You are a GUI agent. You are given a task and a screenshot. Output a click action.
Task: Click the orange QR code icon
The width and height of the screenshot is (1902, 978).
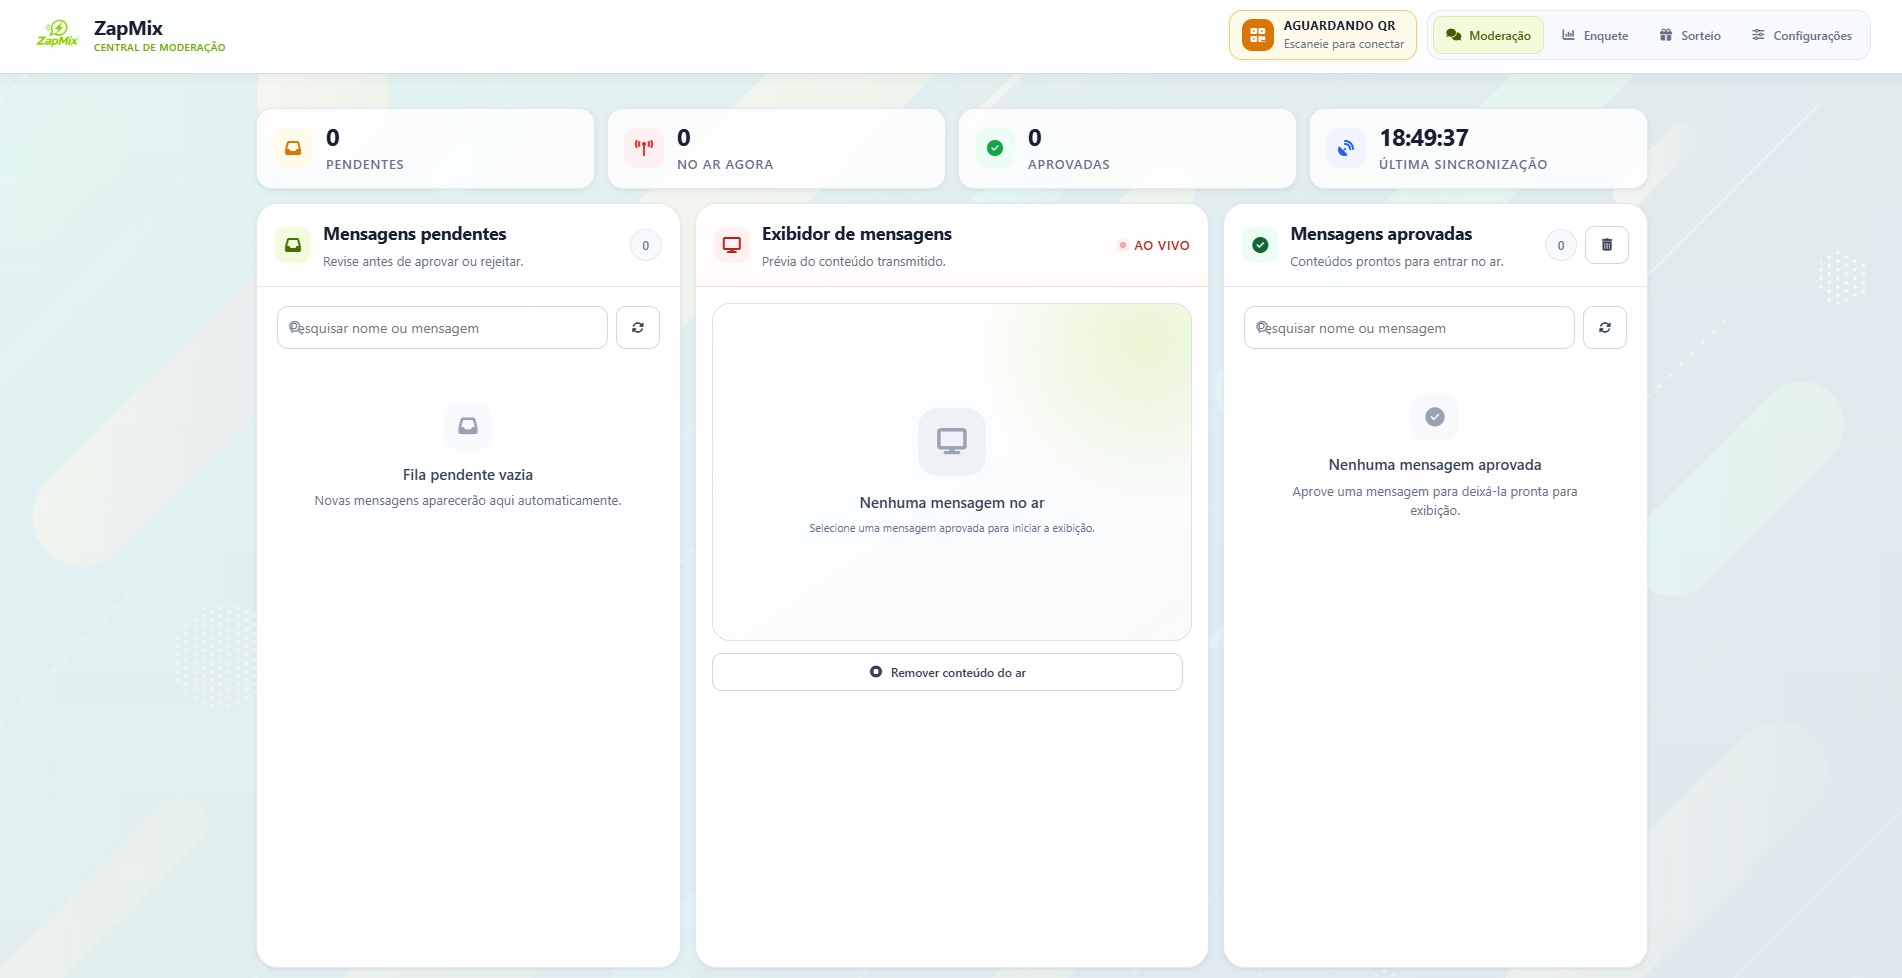coord(1258,35)
